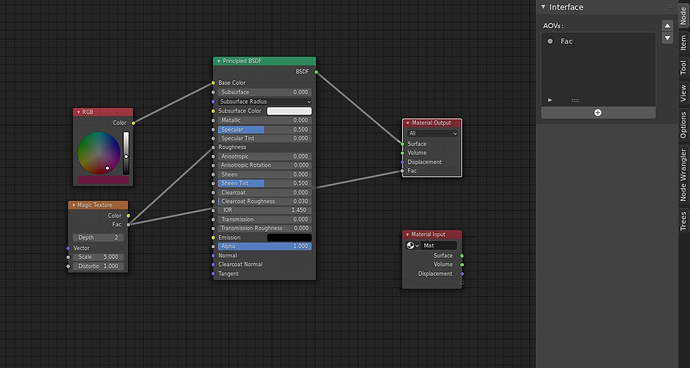
Task: Click the Specular 0.500 slider
Action: point(265,130)
